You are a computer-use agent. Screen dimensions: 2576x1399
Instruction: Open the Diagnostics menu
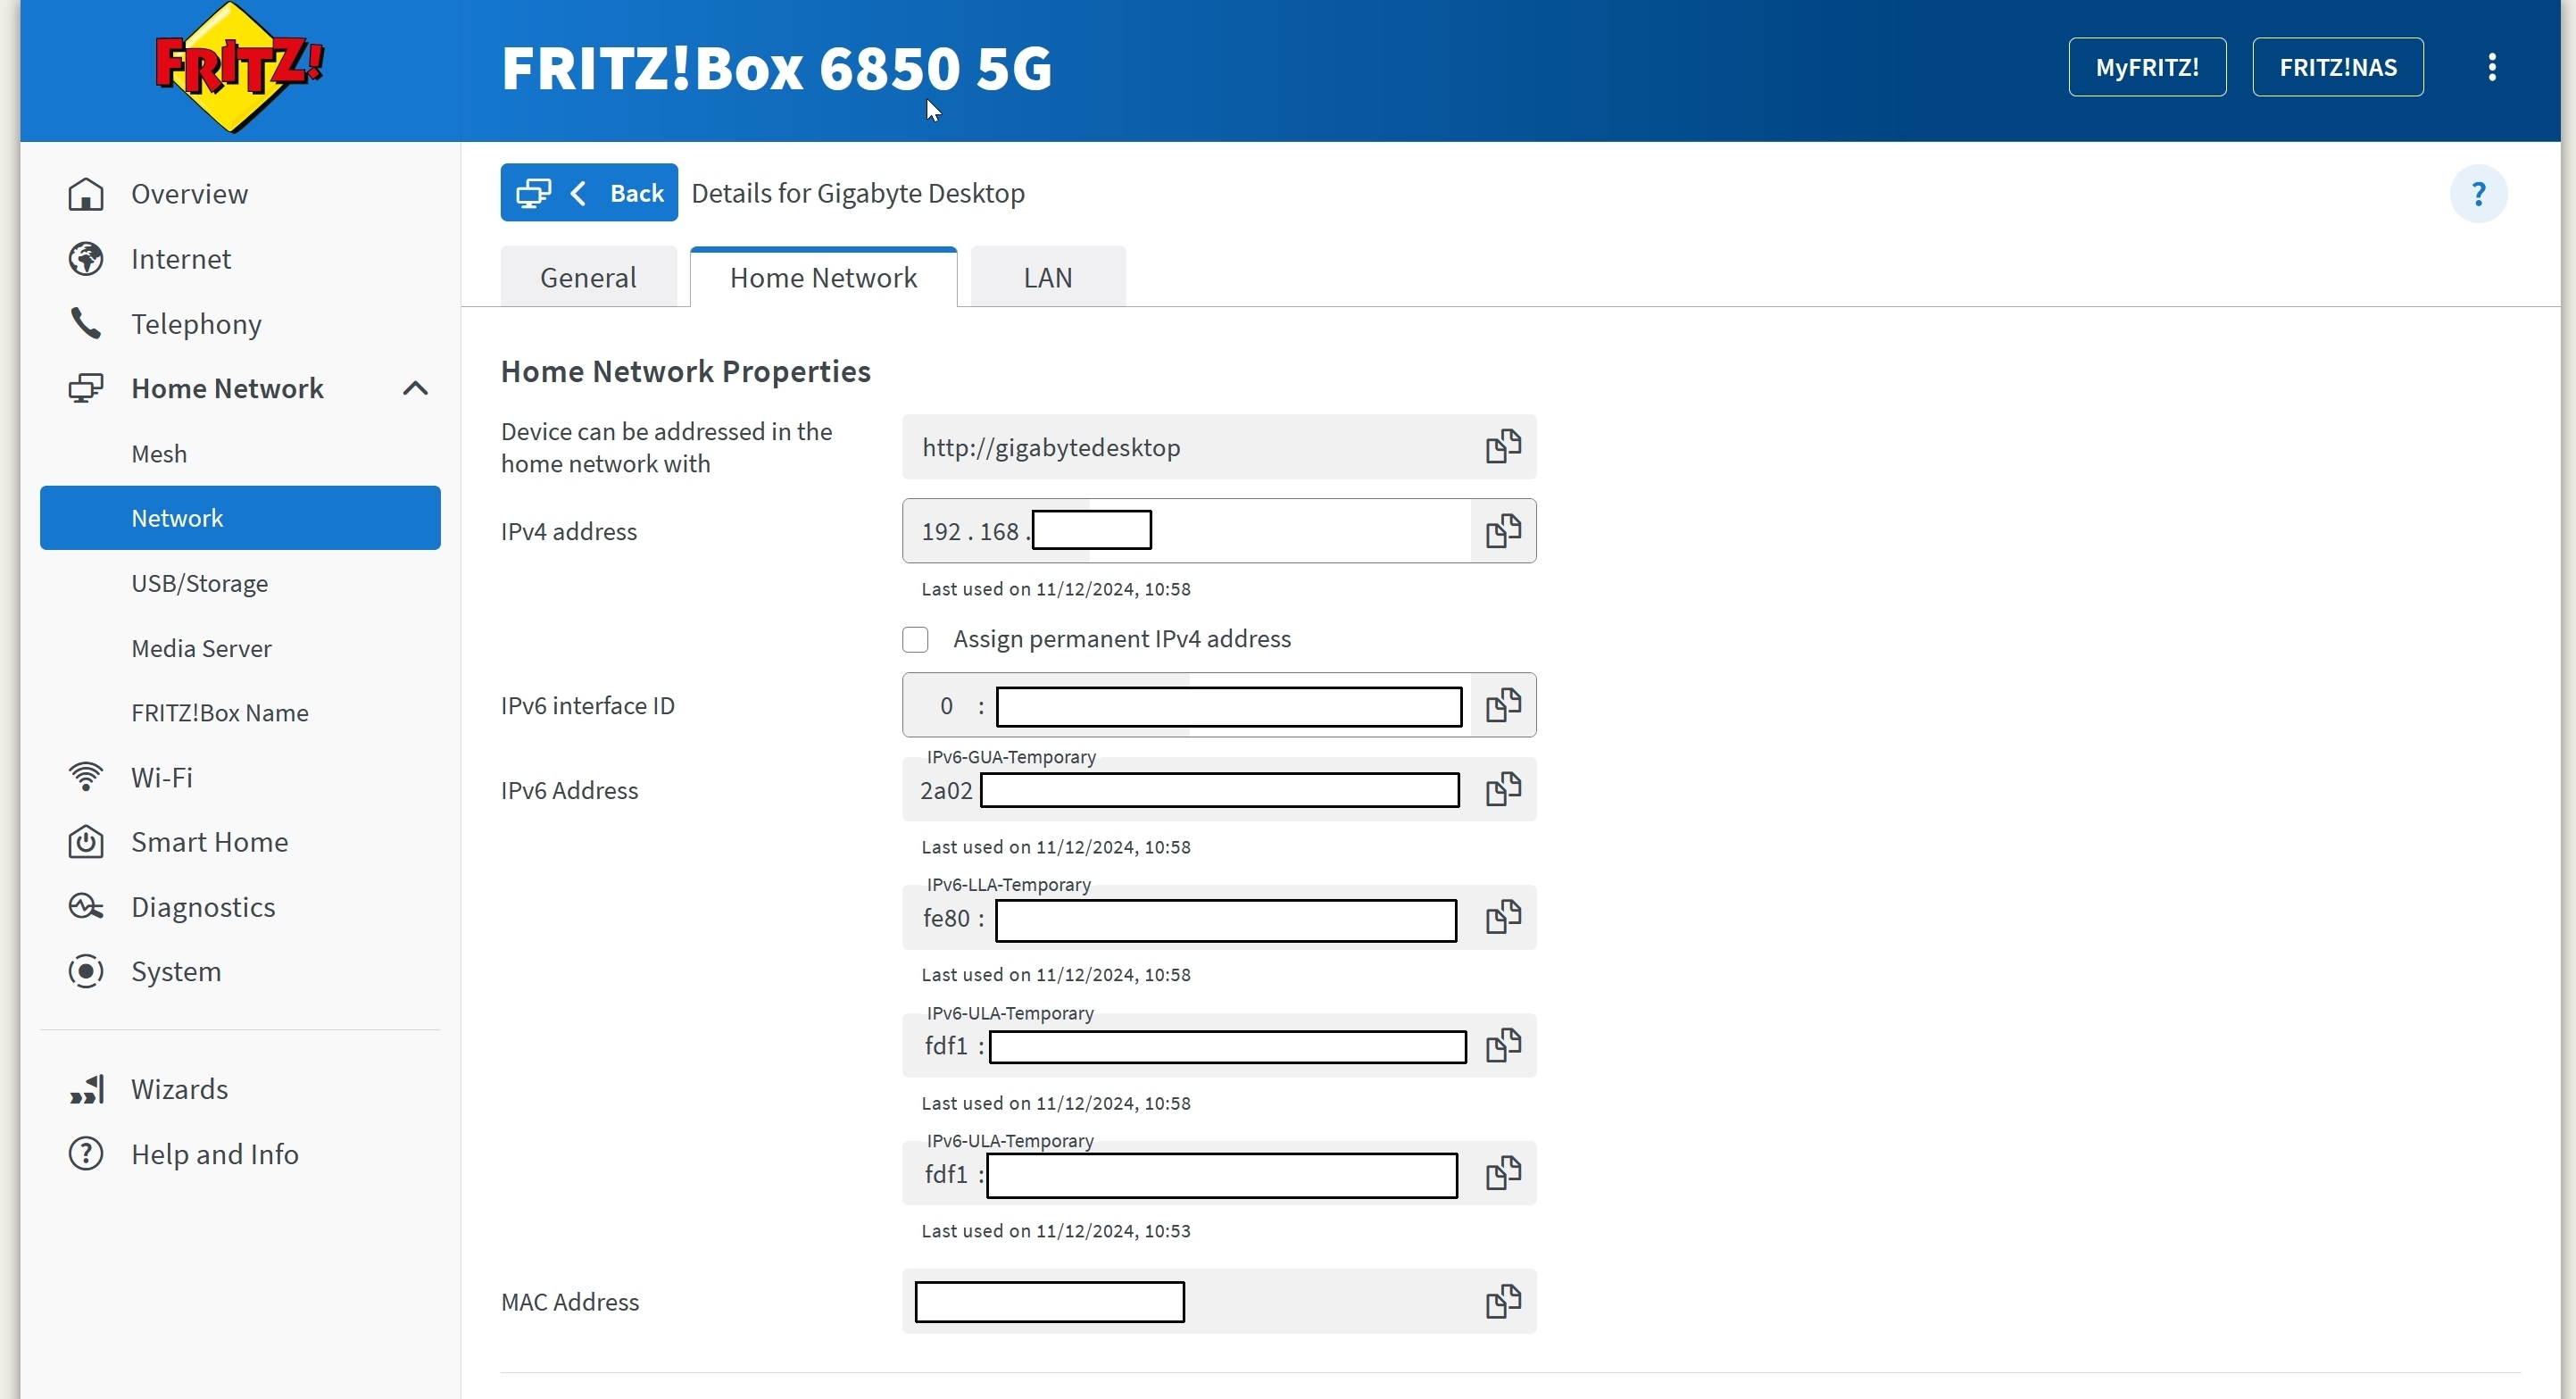click(203, 906)
